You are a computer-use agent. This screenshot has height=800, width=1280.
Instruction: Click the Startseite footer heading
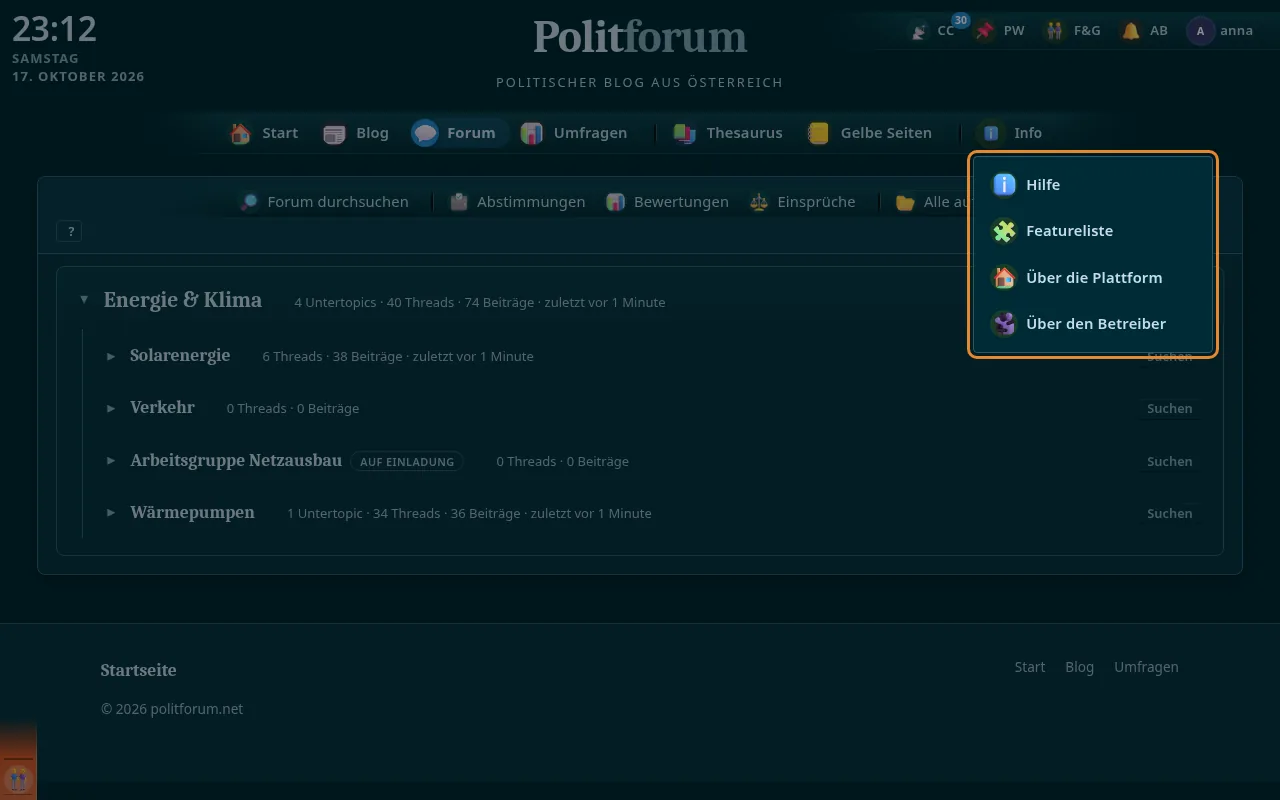[138, 670]
